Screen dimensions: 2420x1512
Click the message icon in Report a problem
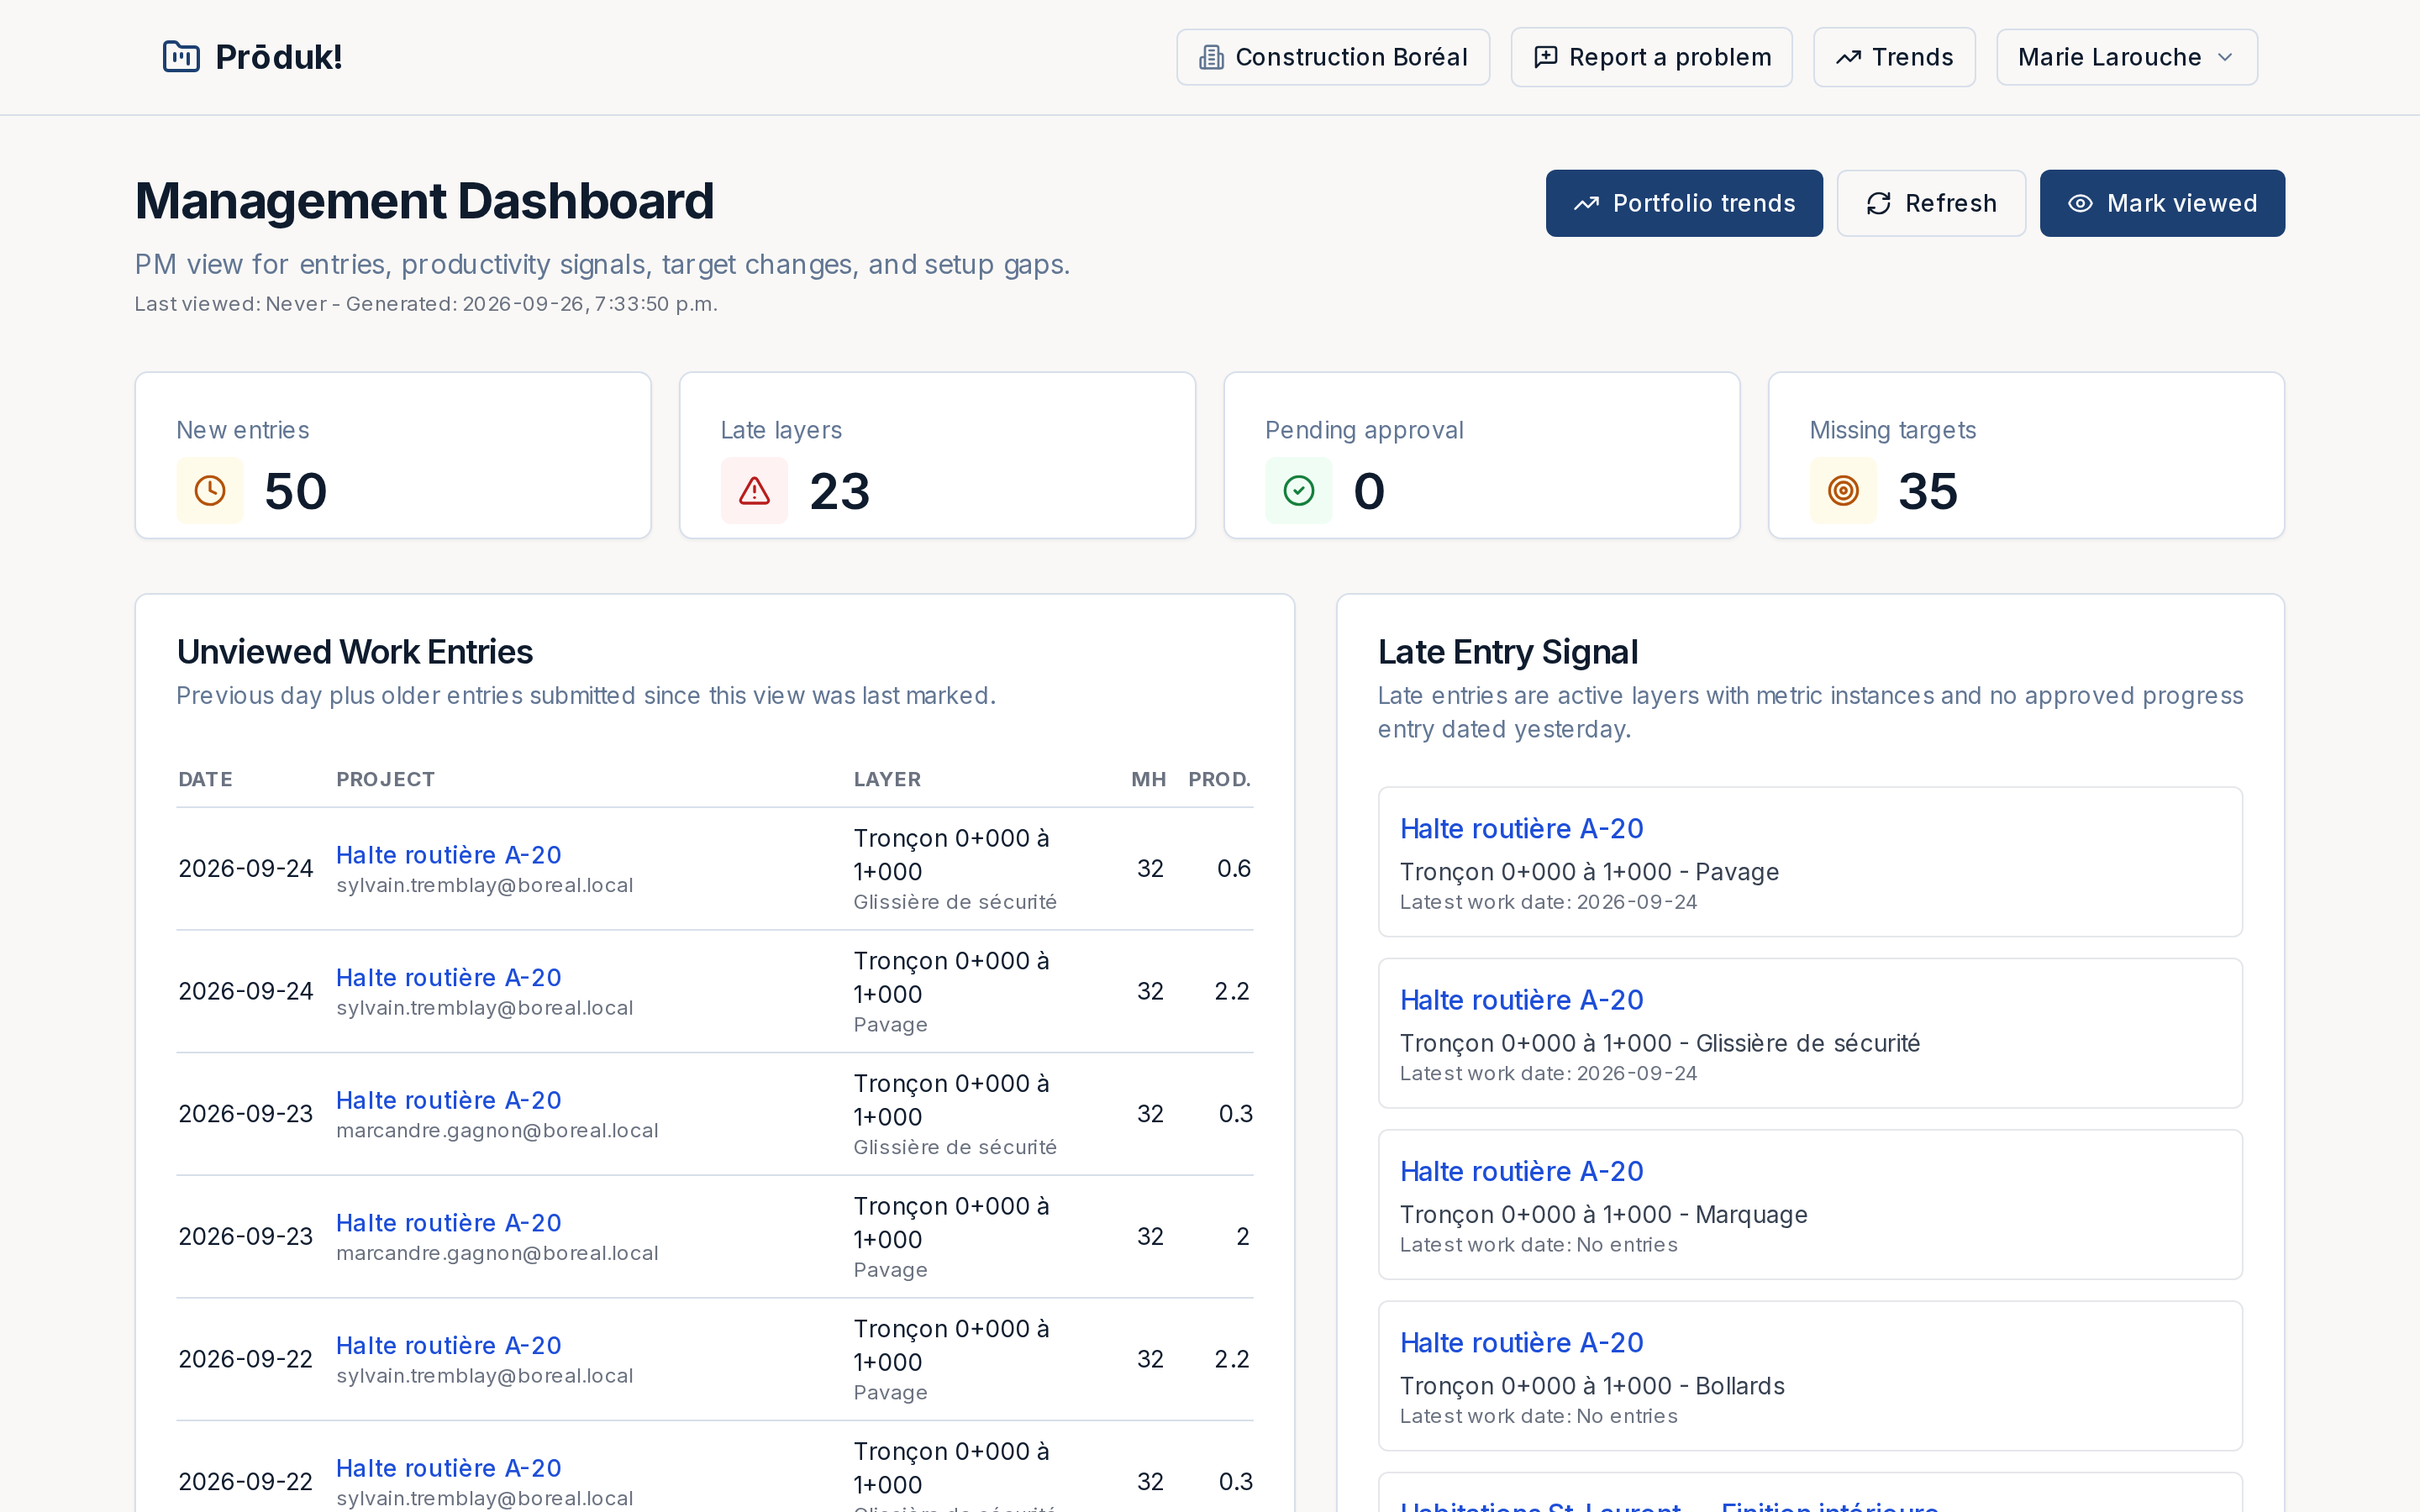(x=1545, y=57)
